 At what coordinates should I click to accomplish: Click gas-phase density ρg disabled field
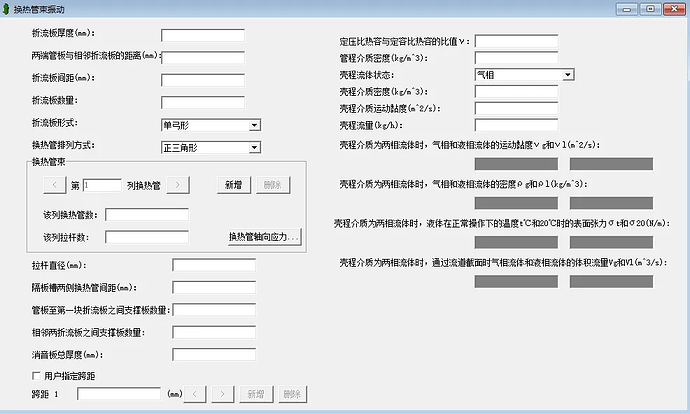click(516, 203)
